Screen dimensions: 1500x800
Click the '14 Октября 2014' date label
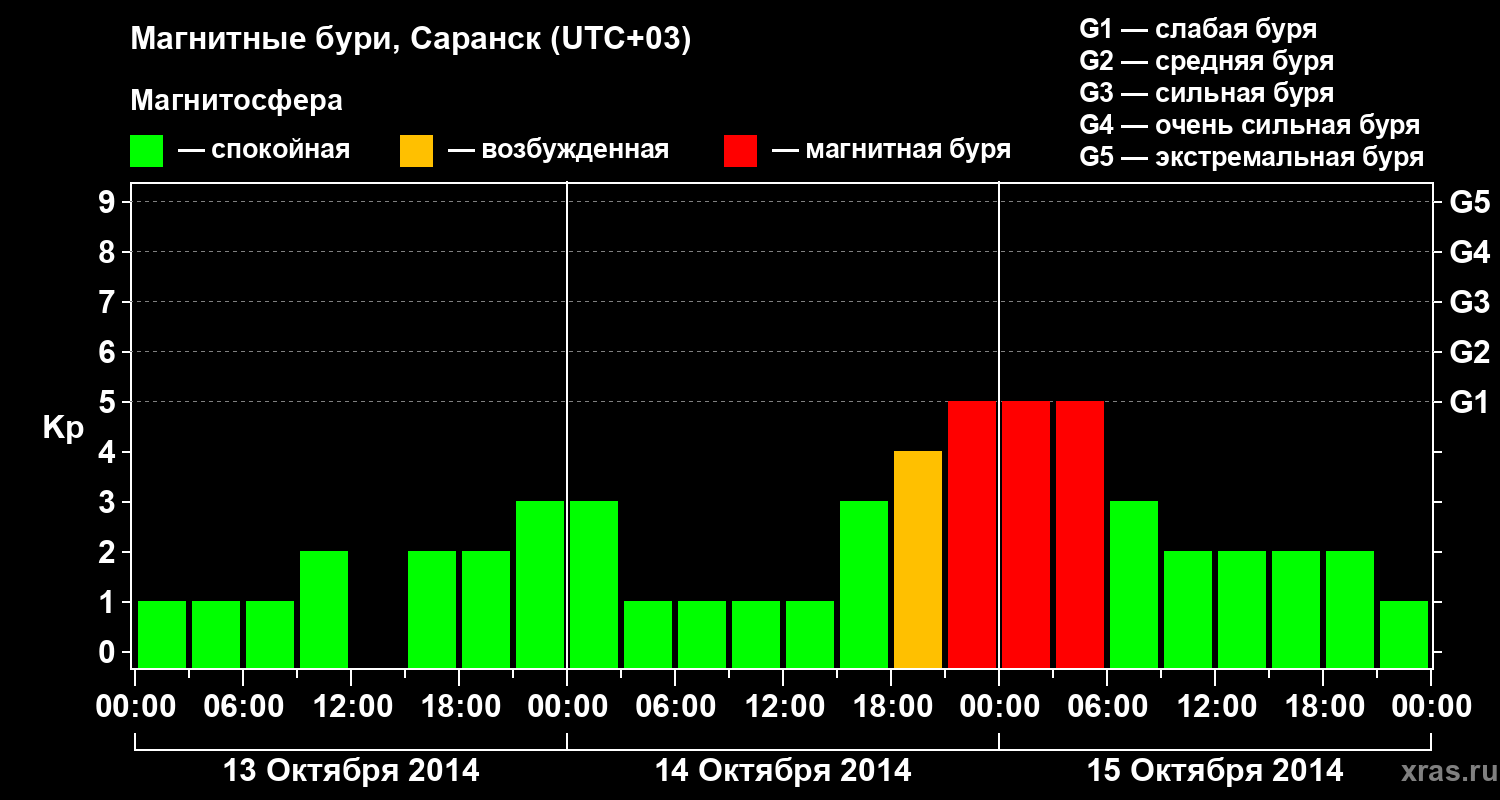(783, 771)
